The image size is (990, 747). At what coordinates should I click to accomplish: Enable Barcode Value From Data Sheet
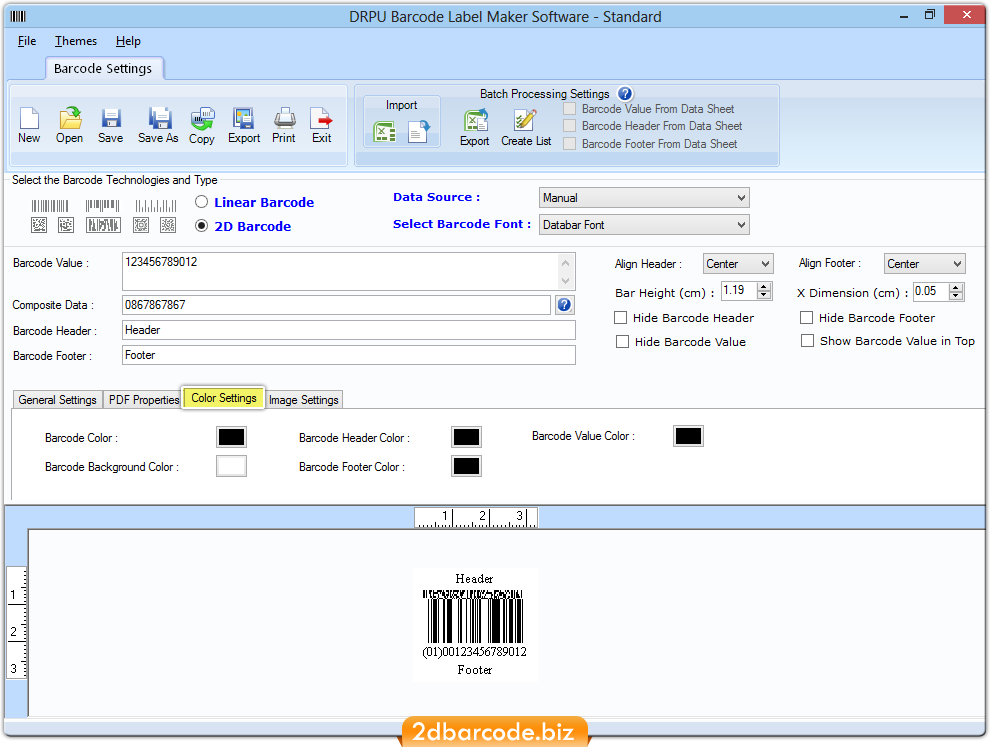coord(570,109)
